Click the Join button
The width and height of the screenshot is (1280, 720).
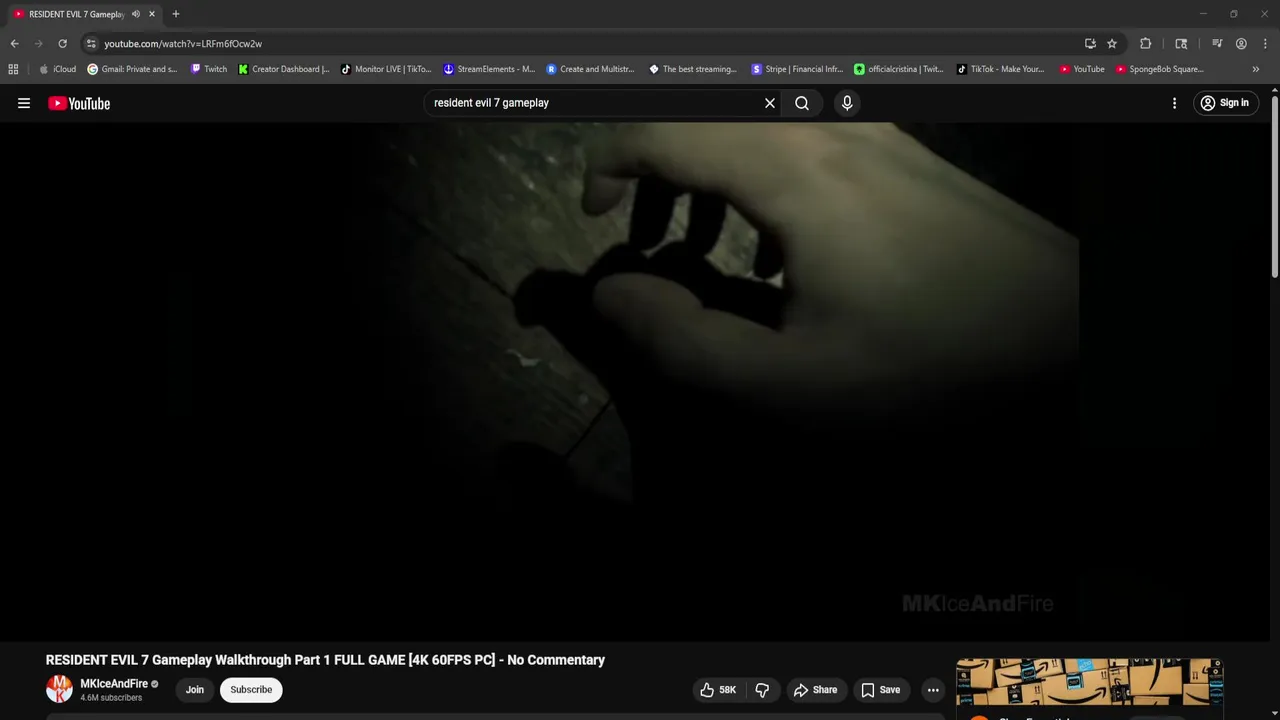tap(194, 689)
